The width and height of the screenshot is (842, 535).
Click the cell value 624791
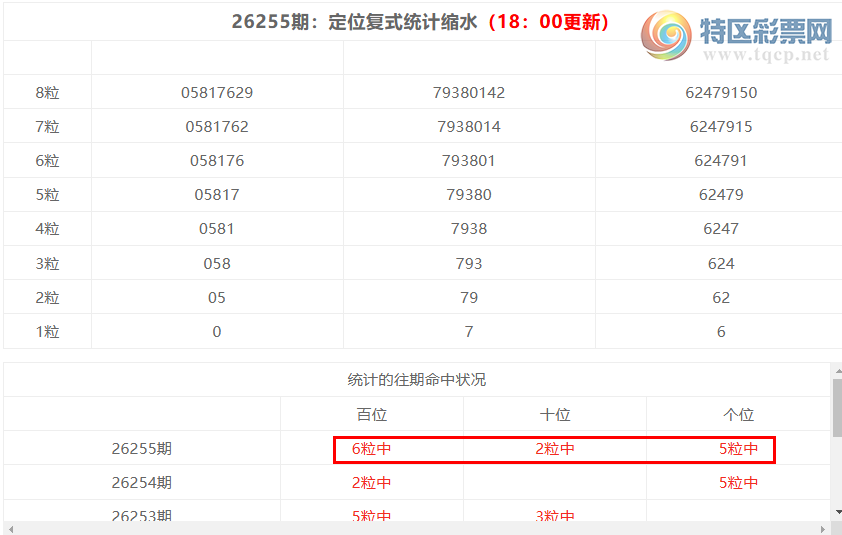coord(721,161)
